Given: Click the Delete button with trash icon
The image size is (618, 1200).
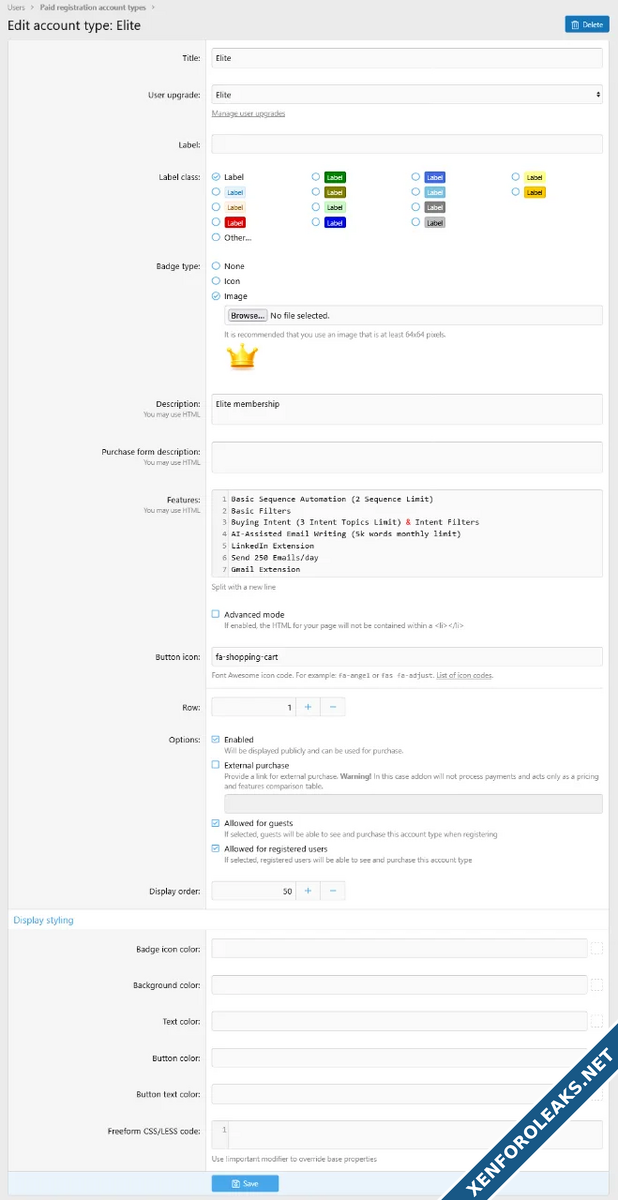Looking at the screenshot, I should click(x=586, y=24).
